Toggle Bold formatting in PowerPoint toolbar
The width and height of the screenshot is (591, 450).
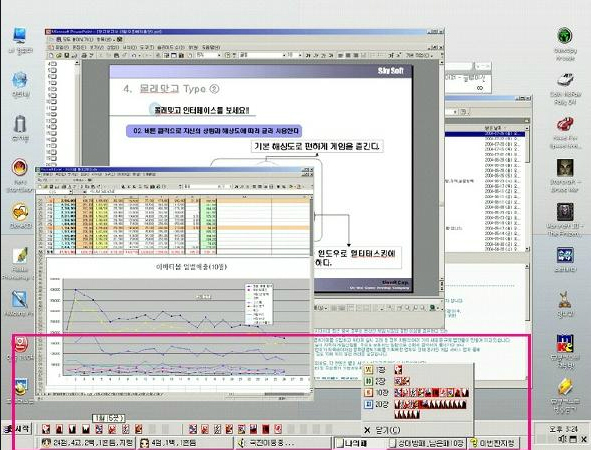point(308,55)
